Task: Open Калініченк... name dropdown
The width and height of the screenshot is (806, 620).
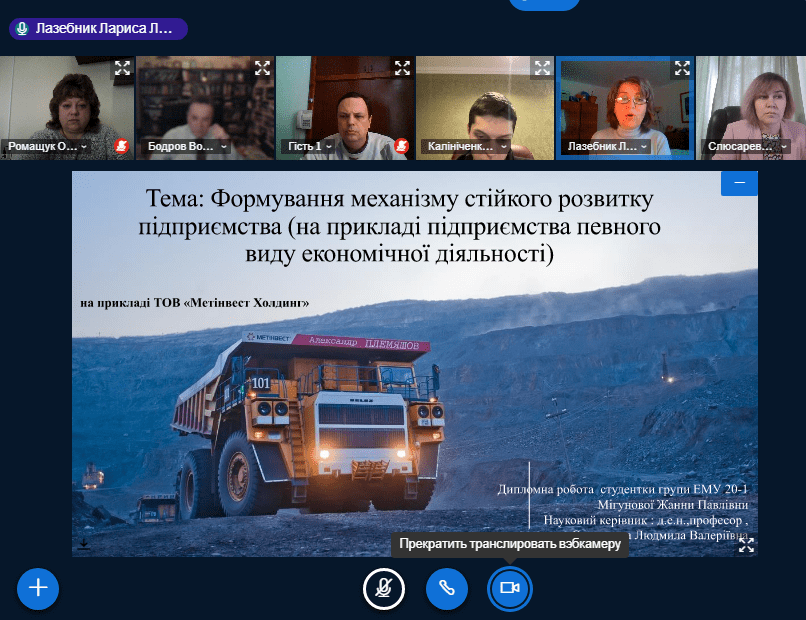Action: click(x=466, y=147)
